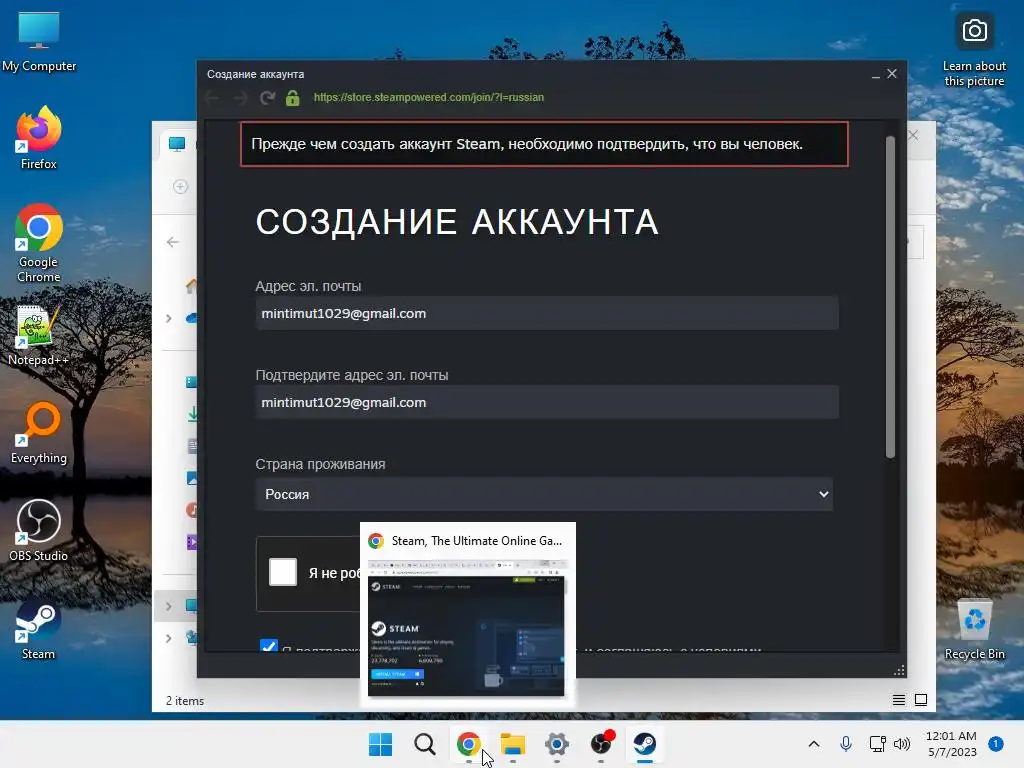
Task: Open the OBS Studio taskbar icon
Action: (601, 743)
